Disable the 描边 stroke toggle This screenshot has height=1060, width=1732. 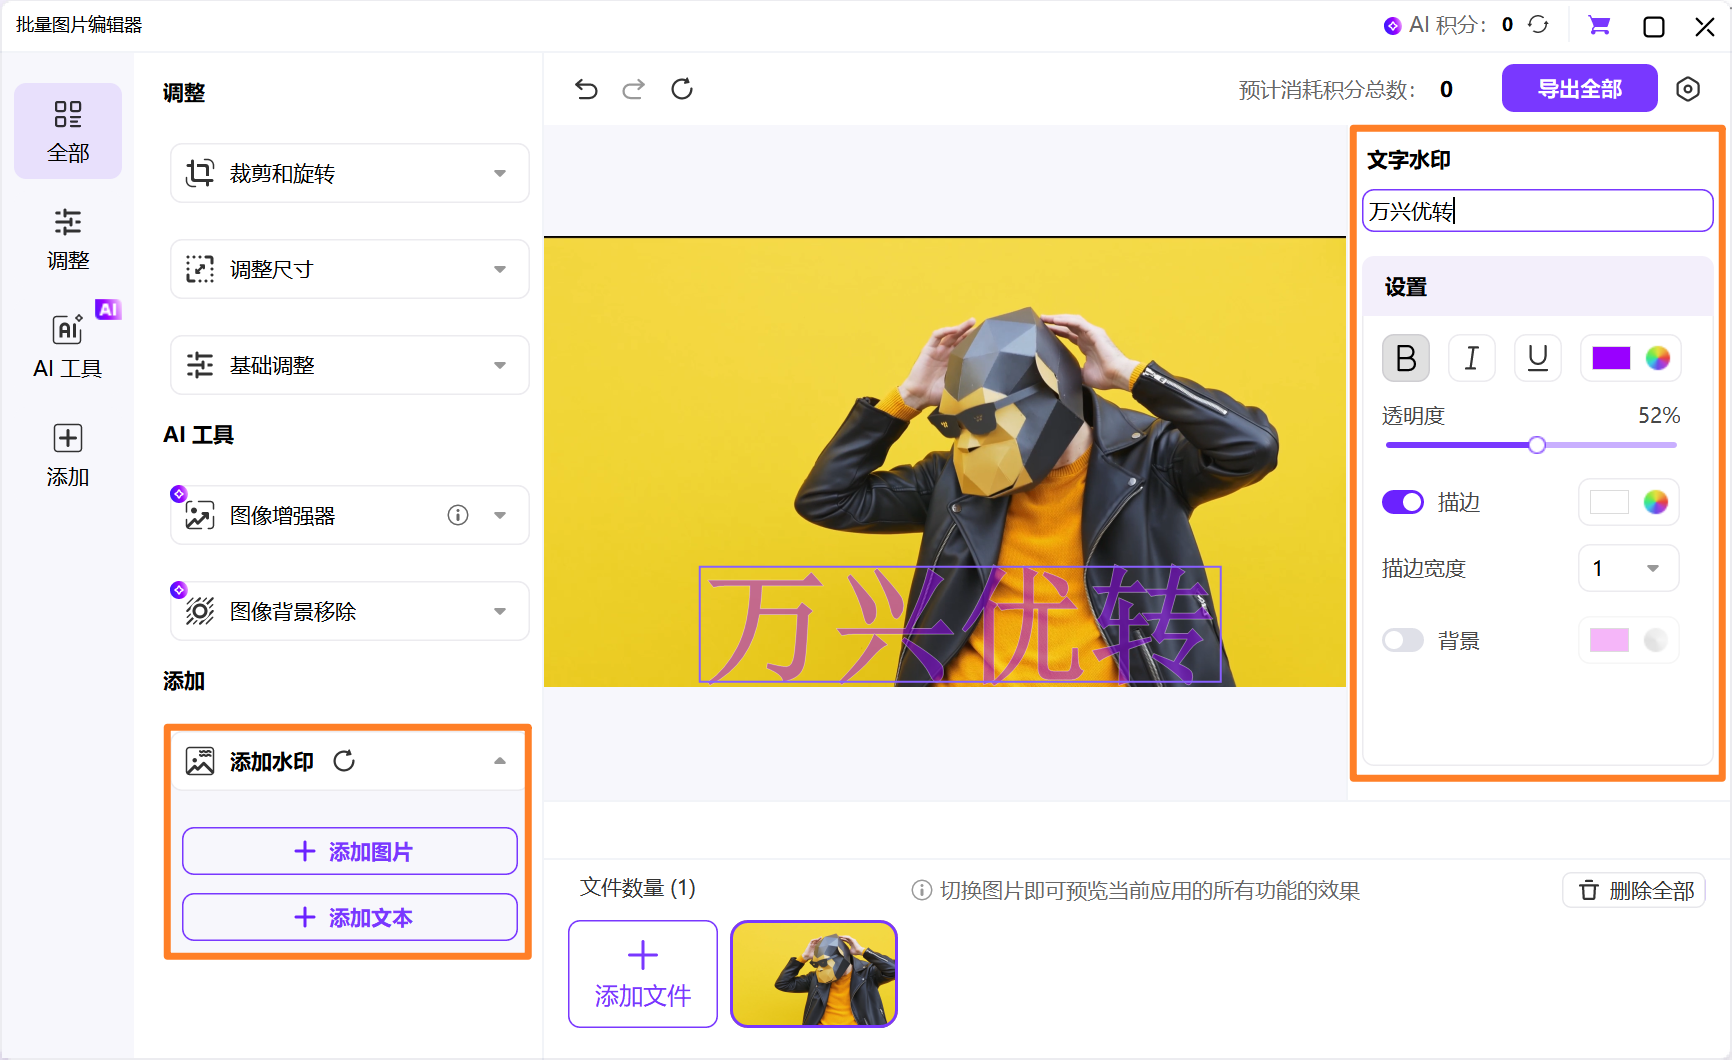pyautogui.click(x=1403, y=502)
